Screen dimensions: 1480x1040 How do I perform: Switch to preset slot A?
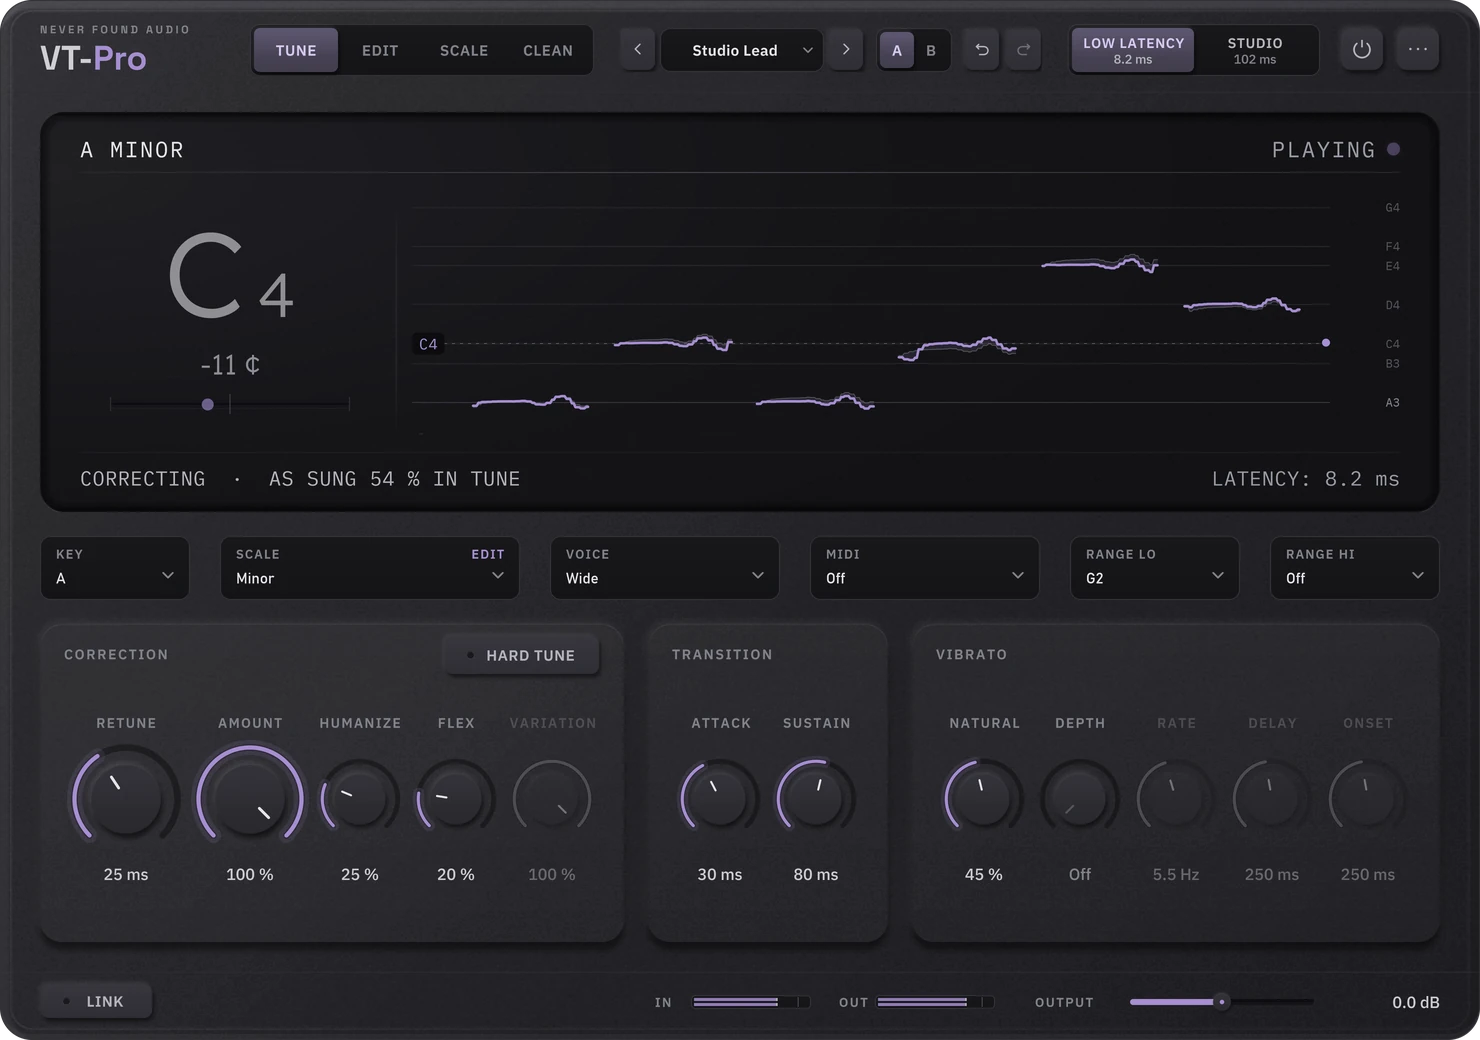tap(897, 50)
